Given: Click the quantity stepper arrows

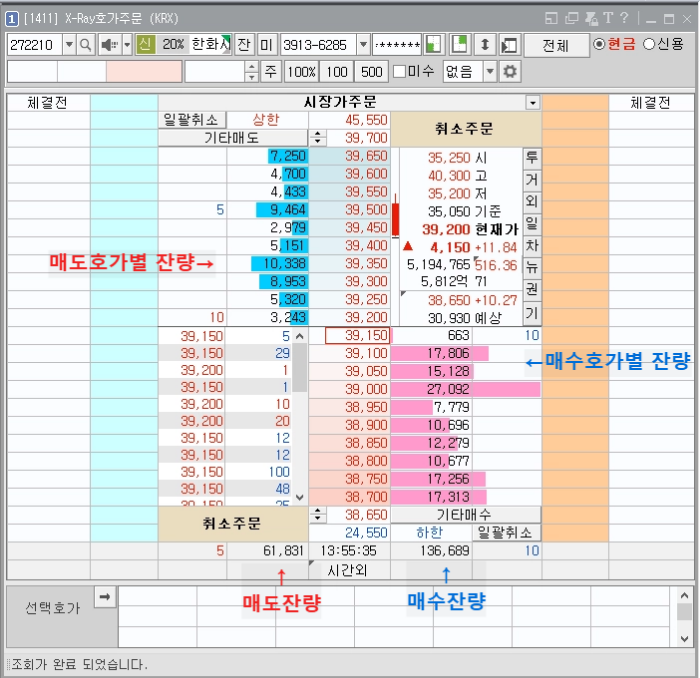Looking at the screenshot, I should pyautogui.click(x=251, y=71).
